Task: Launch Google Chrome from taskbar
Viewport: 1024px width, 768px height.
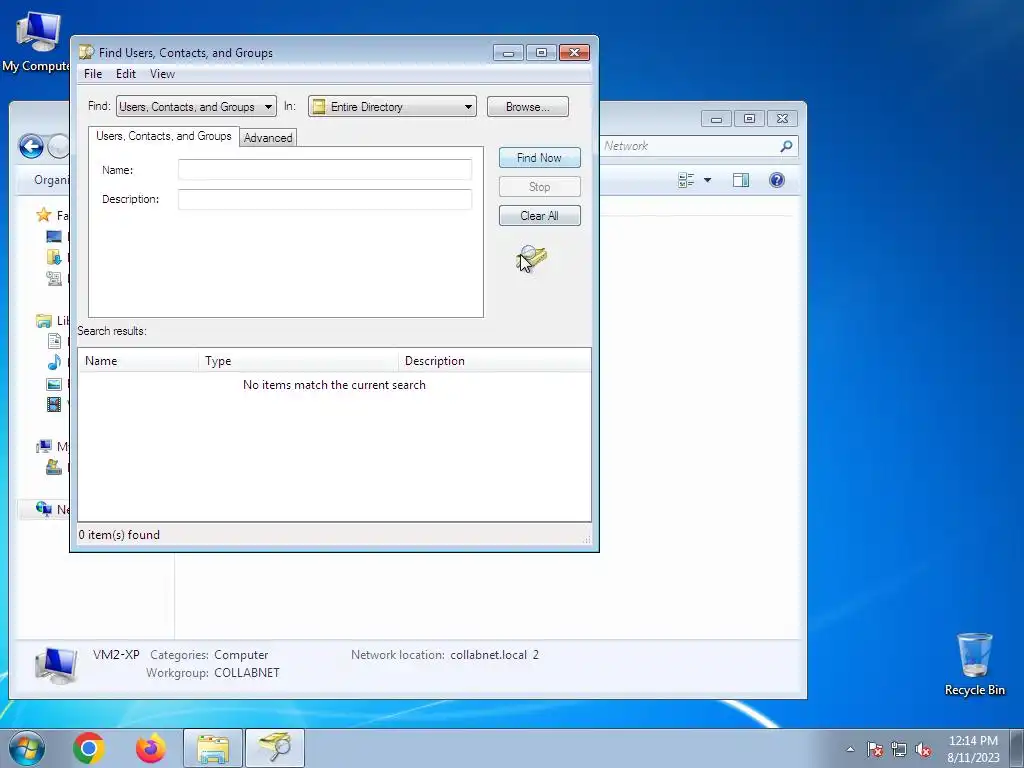Action: (x=89, y=748)
